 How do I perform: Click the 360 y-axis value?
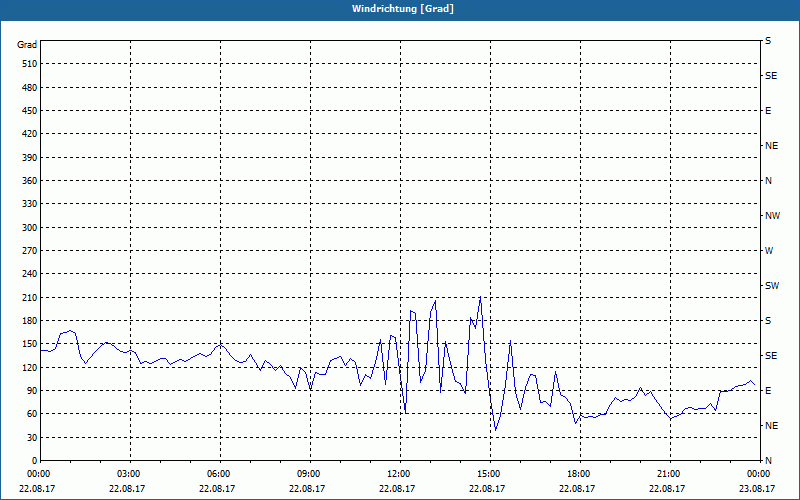point(30,181)
